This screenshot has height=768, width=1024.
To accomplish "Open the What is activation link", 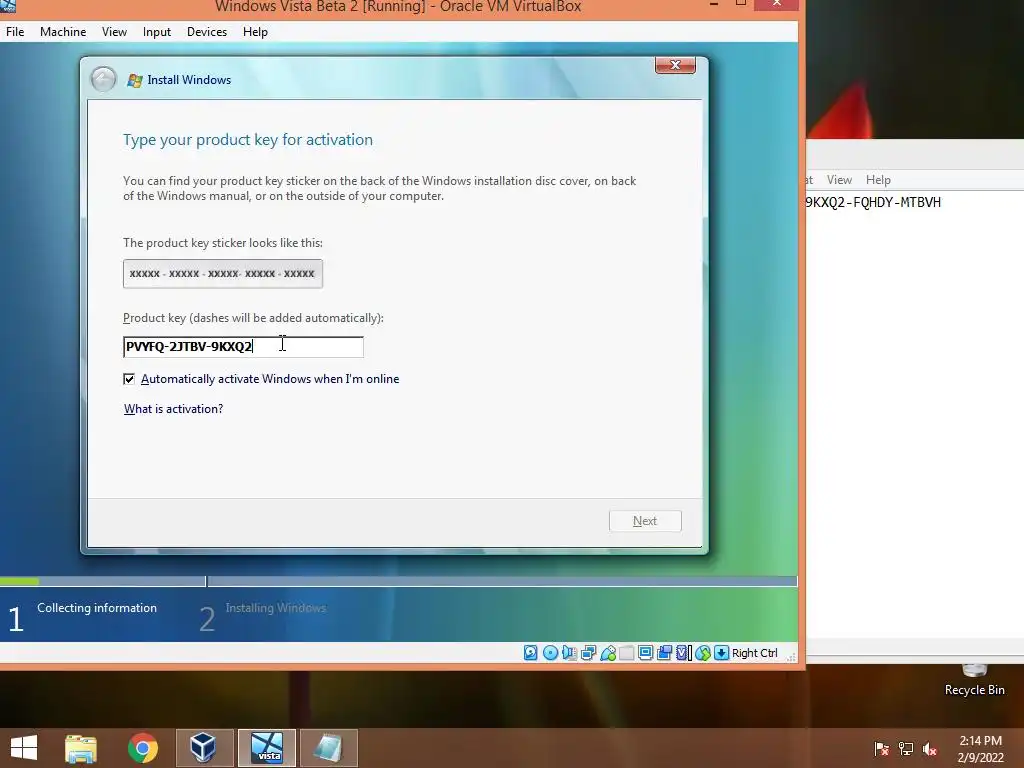I will (x=174, y=409).
